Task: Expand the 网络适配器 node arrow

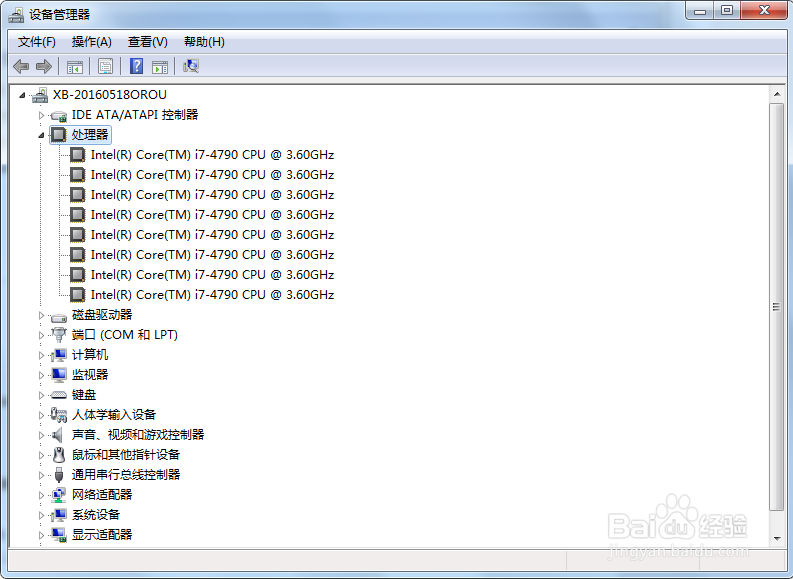Action: click(x=41, y=495)
